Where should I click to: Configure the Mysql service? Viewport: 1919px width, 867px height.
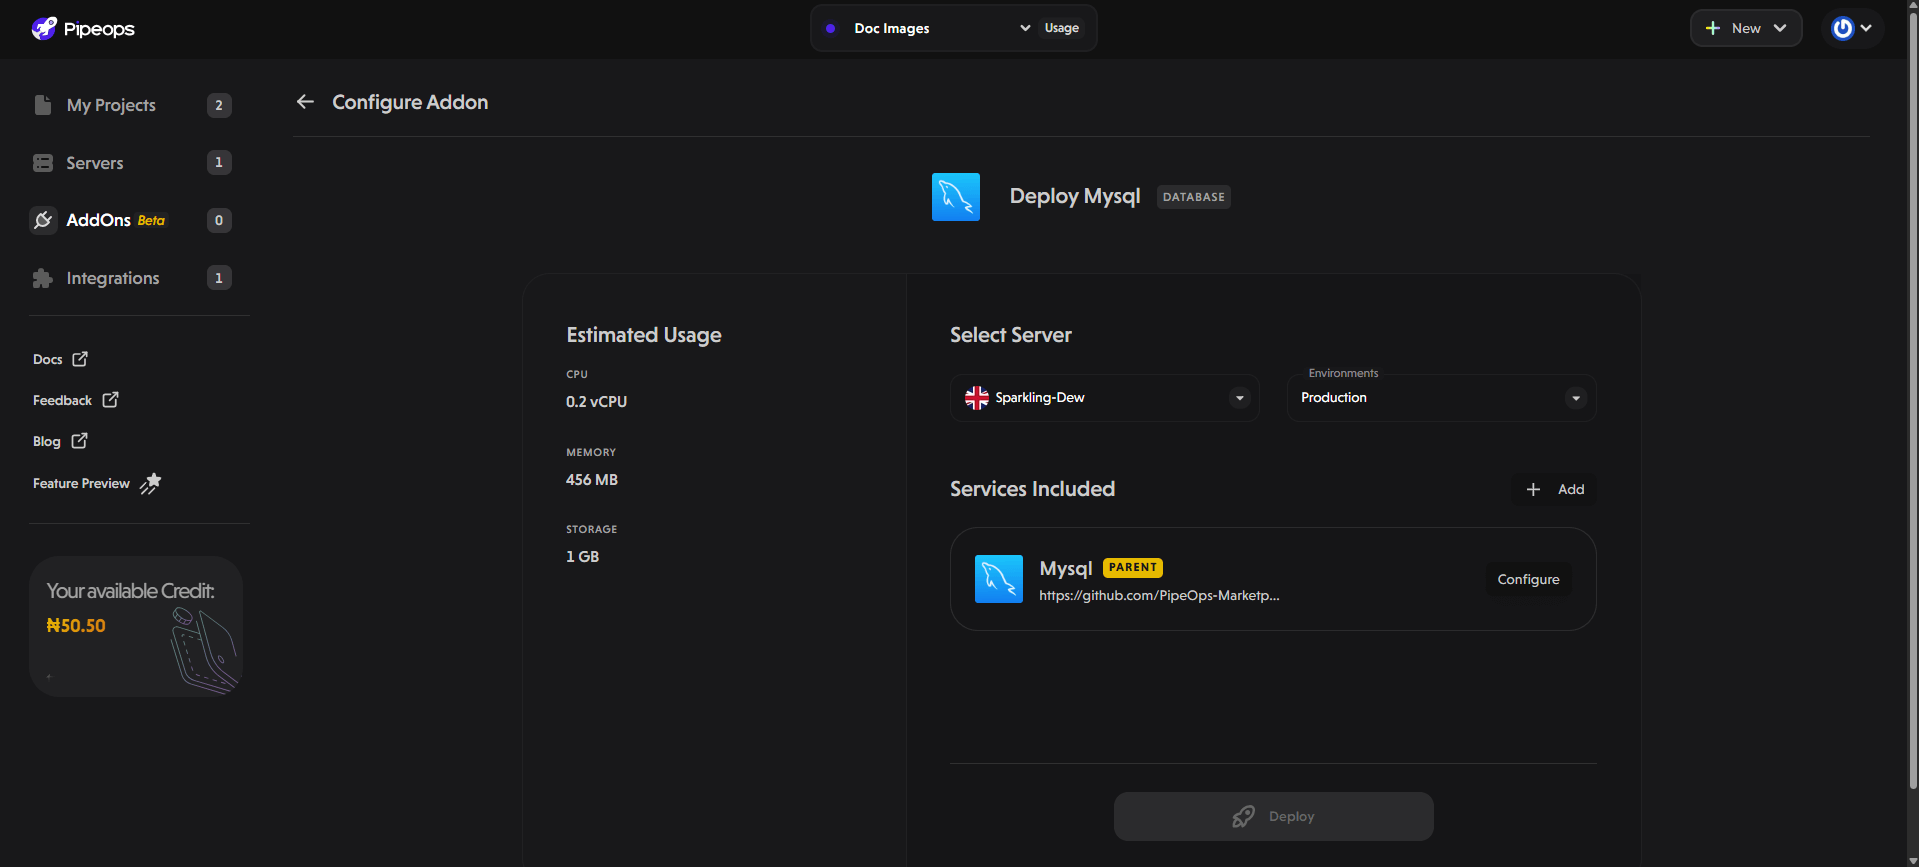1528,579
